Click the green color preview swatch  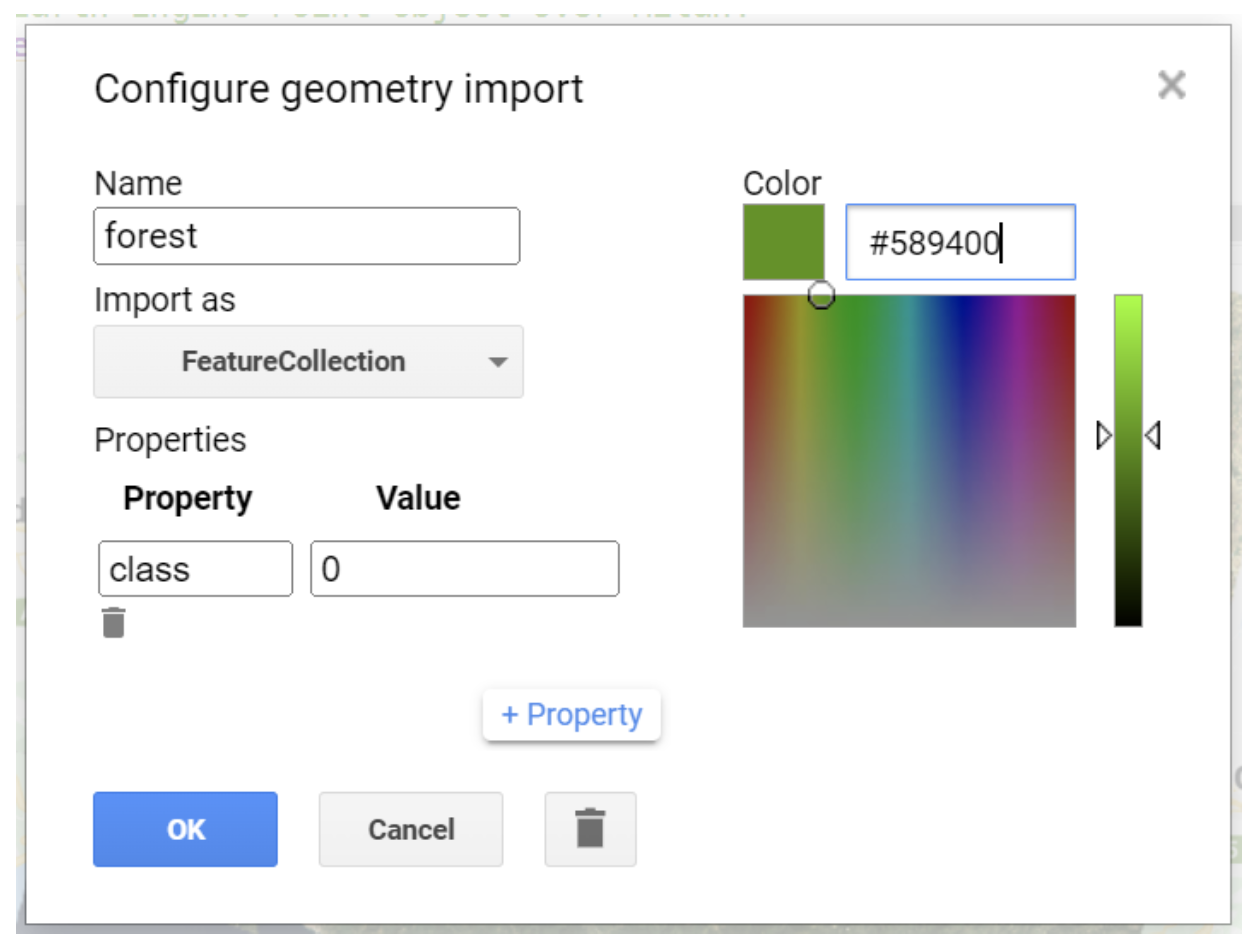click(x=783, y=242)
